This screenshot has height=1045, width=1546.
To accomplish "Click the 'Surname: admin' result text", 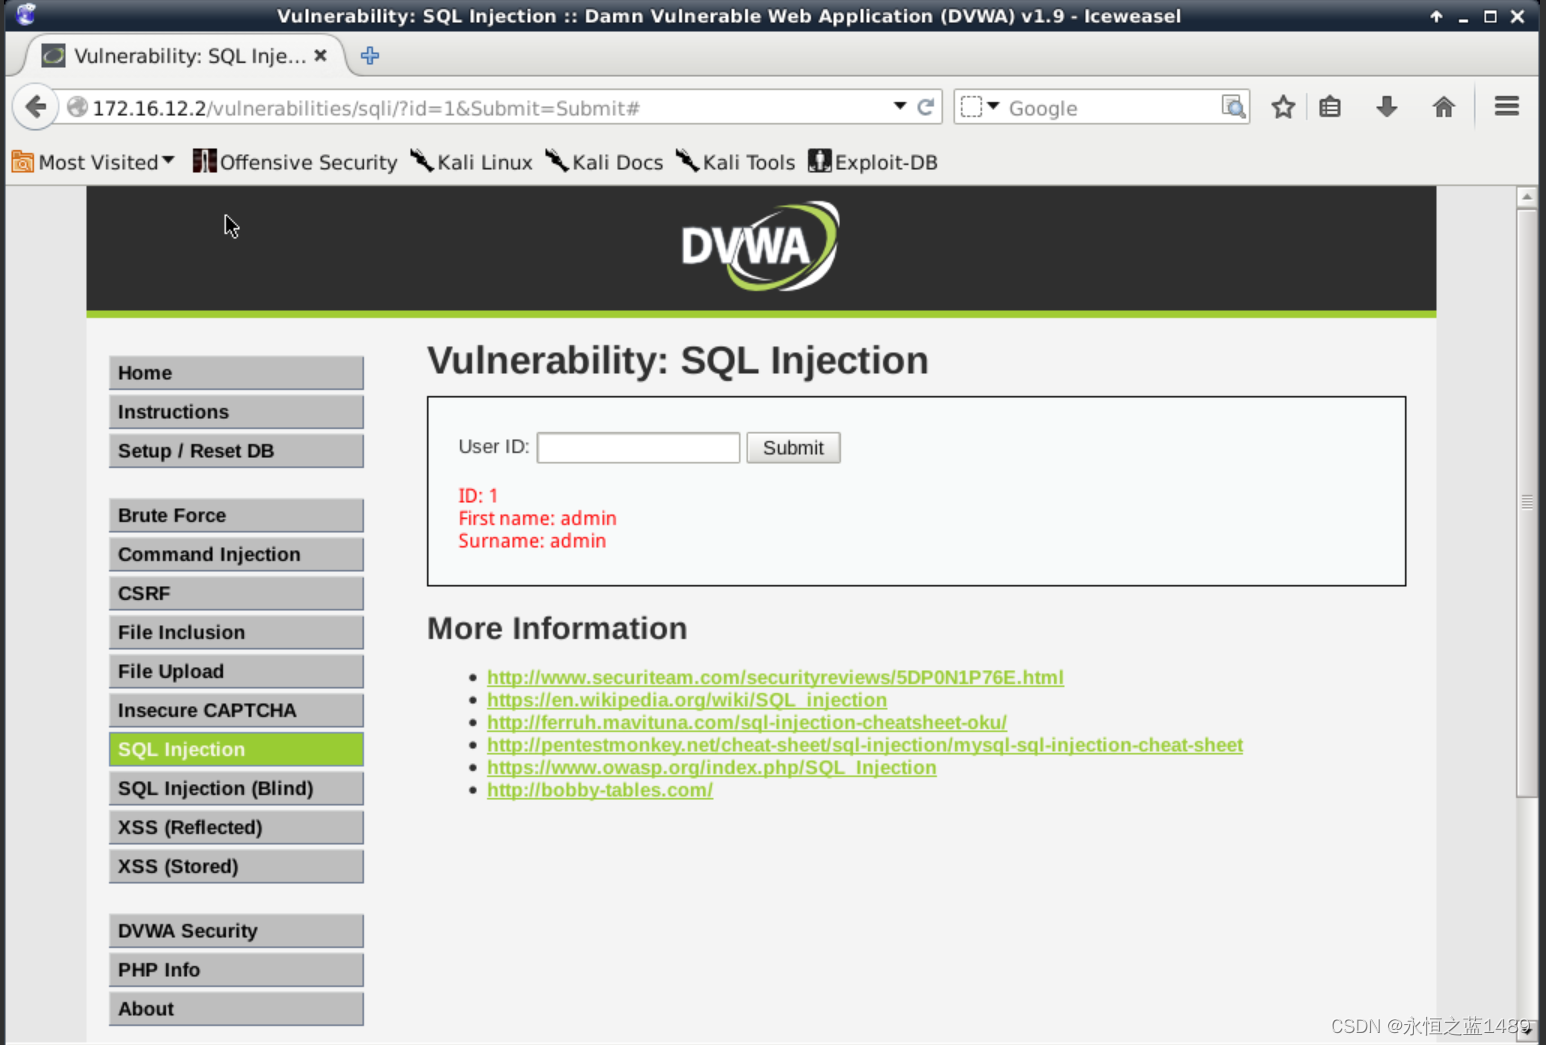I will (532, 541).
